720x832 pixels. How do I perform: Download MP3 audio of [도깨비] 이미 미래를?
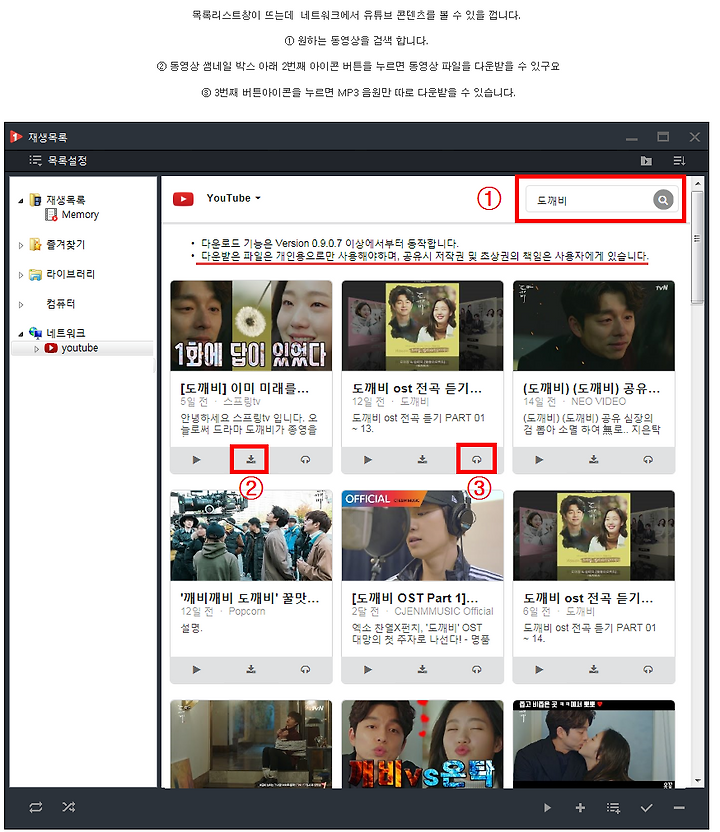[305, 460]
